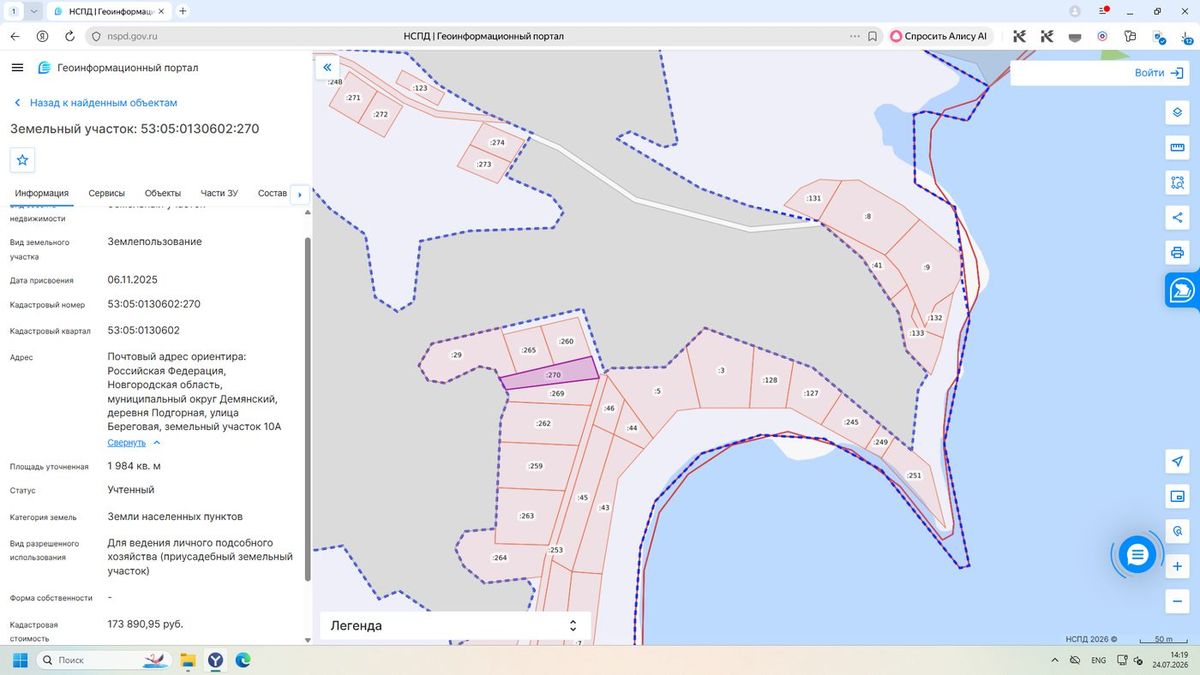Screen dimensions: 1200x675
Task: Switch to the Объекты tab
Action: tap(163, 193)
